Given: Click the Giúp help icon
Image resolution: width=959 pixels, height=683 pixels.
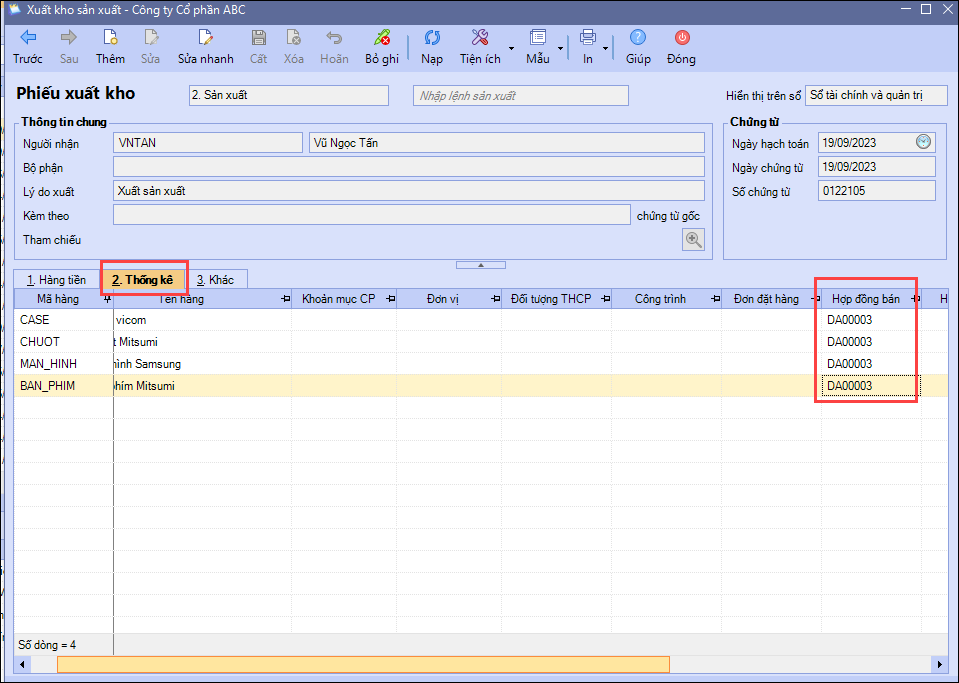Looking at the screenshot, I should (x=638, y=38).
